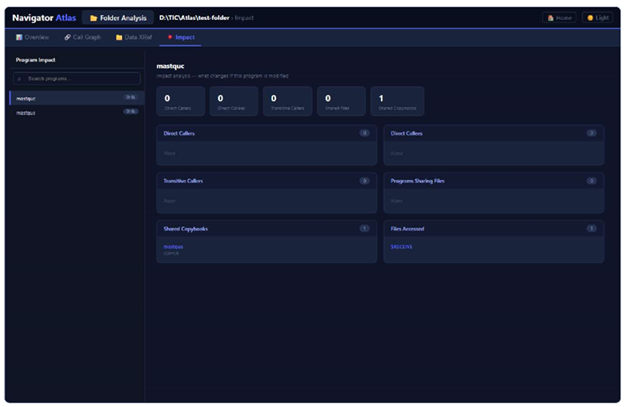Click the Folder Analysis button
This screenshot has width=628, height=407.
click(x=118, y=18)
